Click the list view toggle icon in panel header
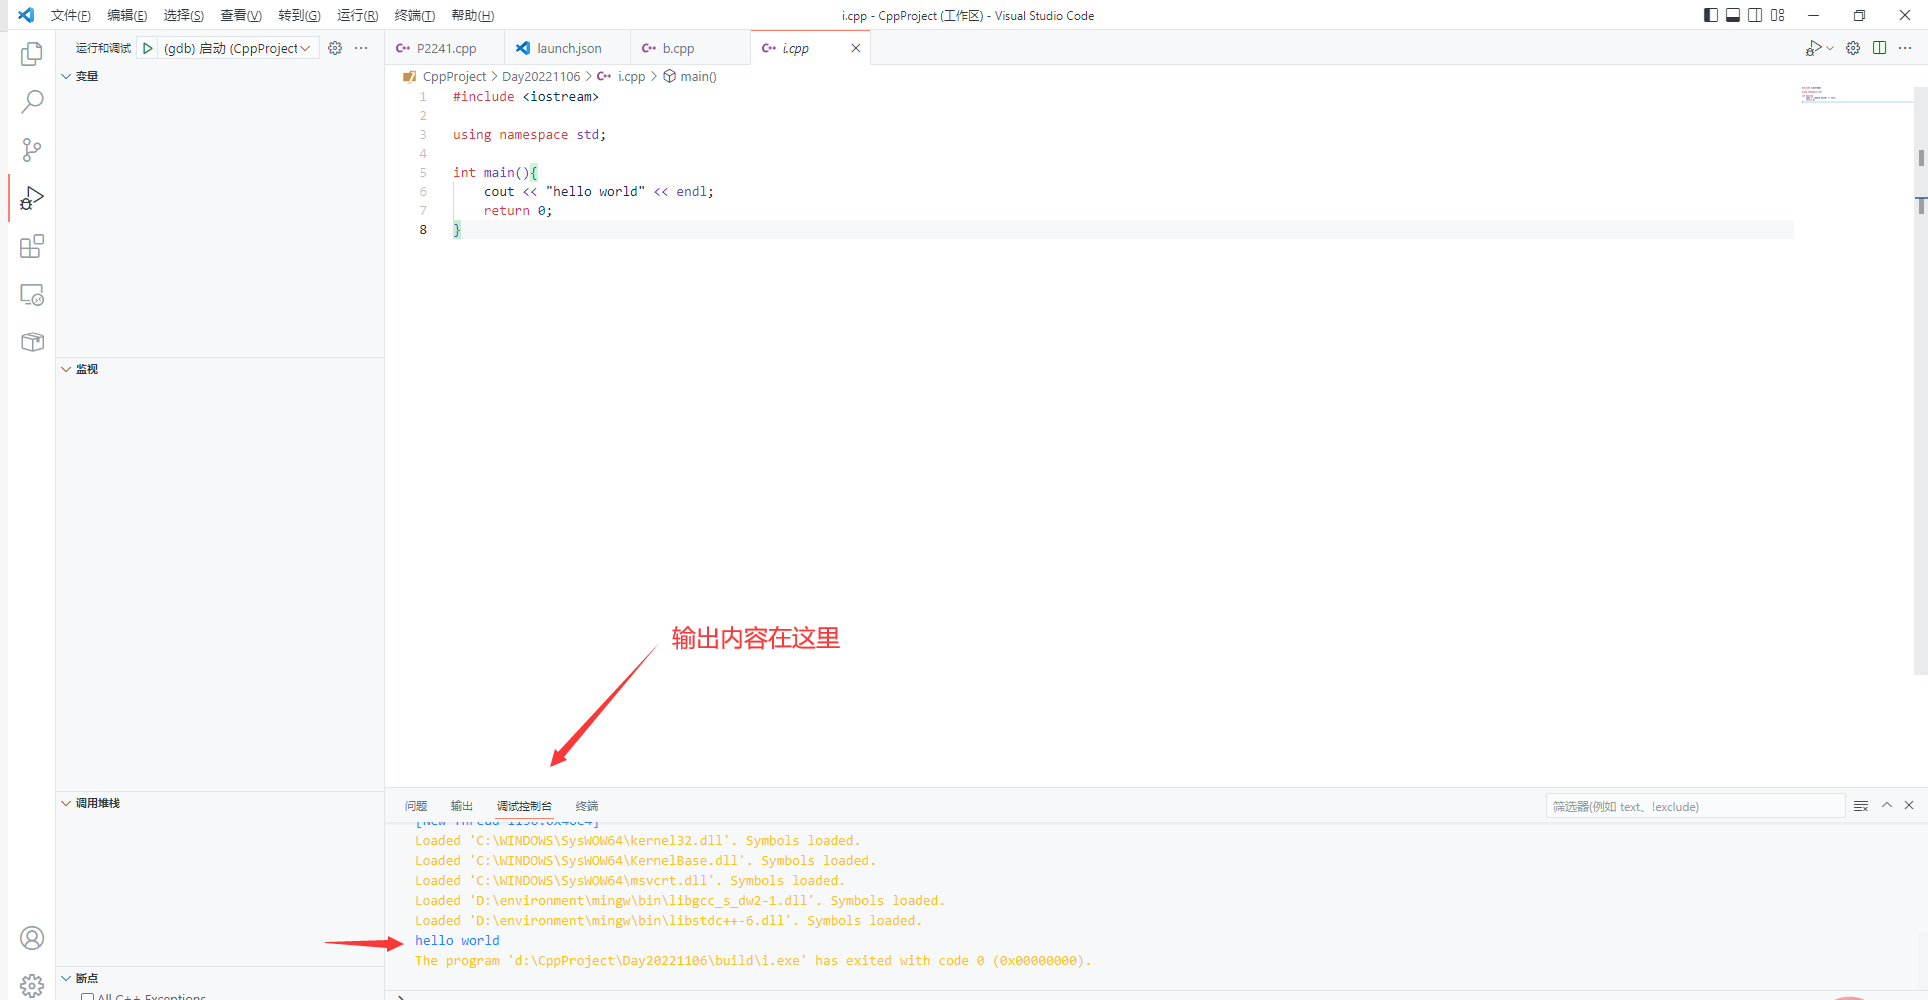Viewport: 1928px width, 1000px height. click(1861, 806)
